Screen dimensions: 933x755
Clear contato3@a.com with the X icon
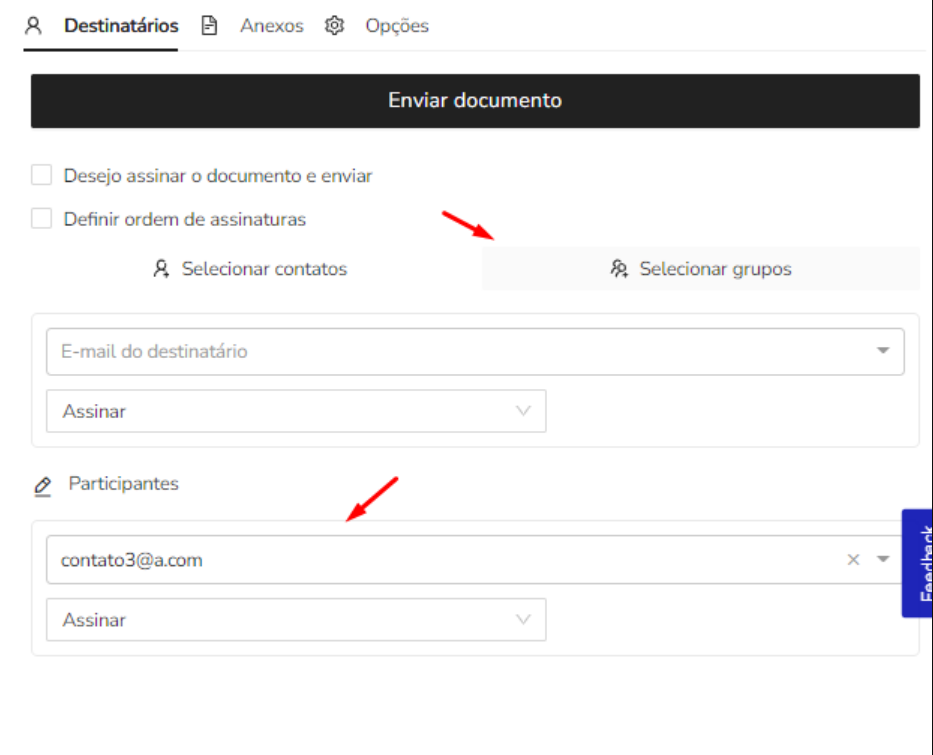(853, 560)
